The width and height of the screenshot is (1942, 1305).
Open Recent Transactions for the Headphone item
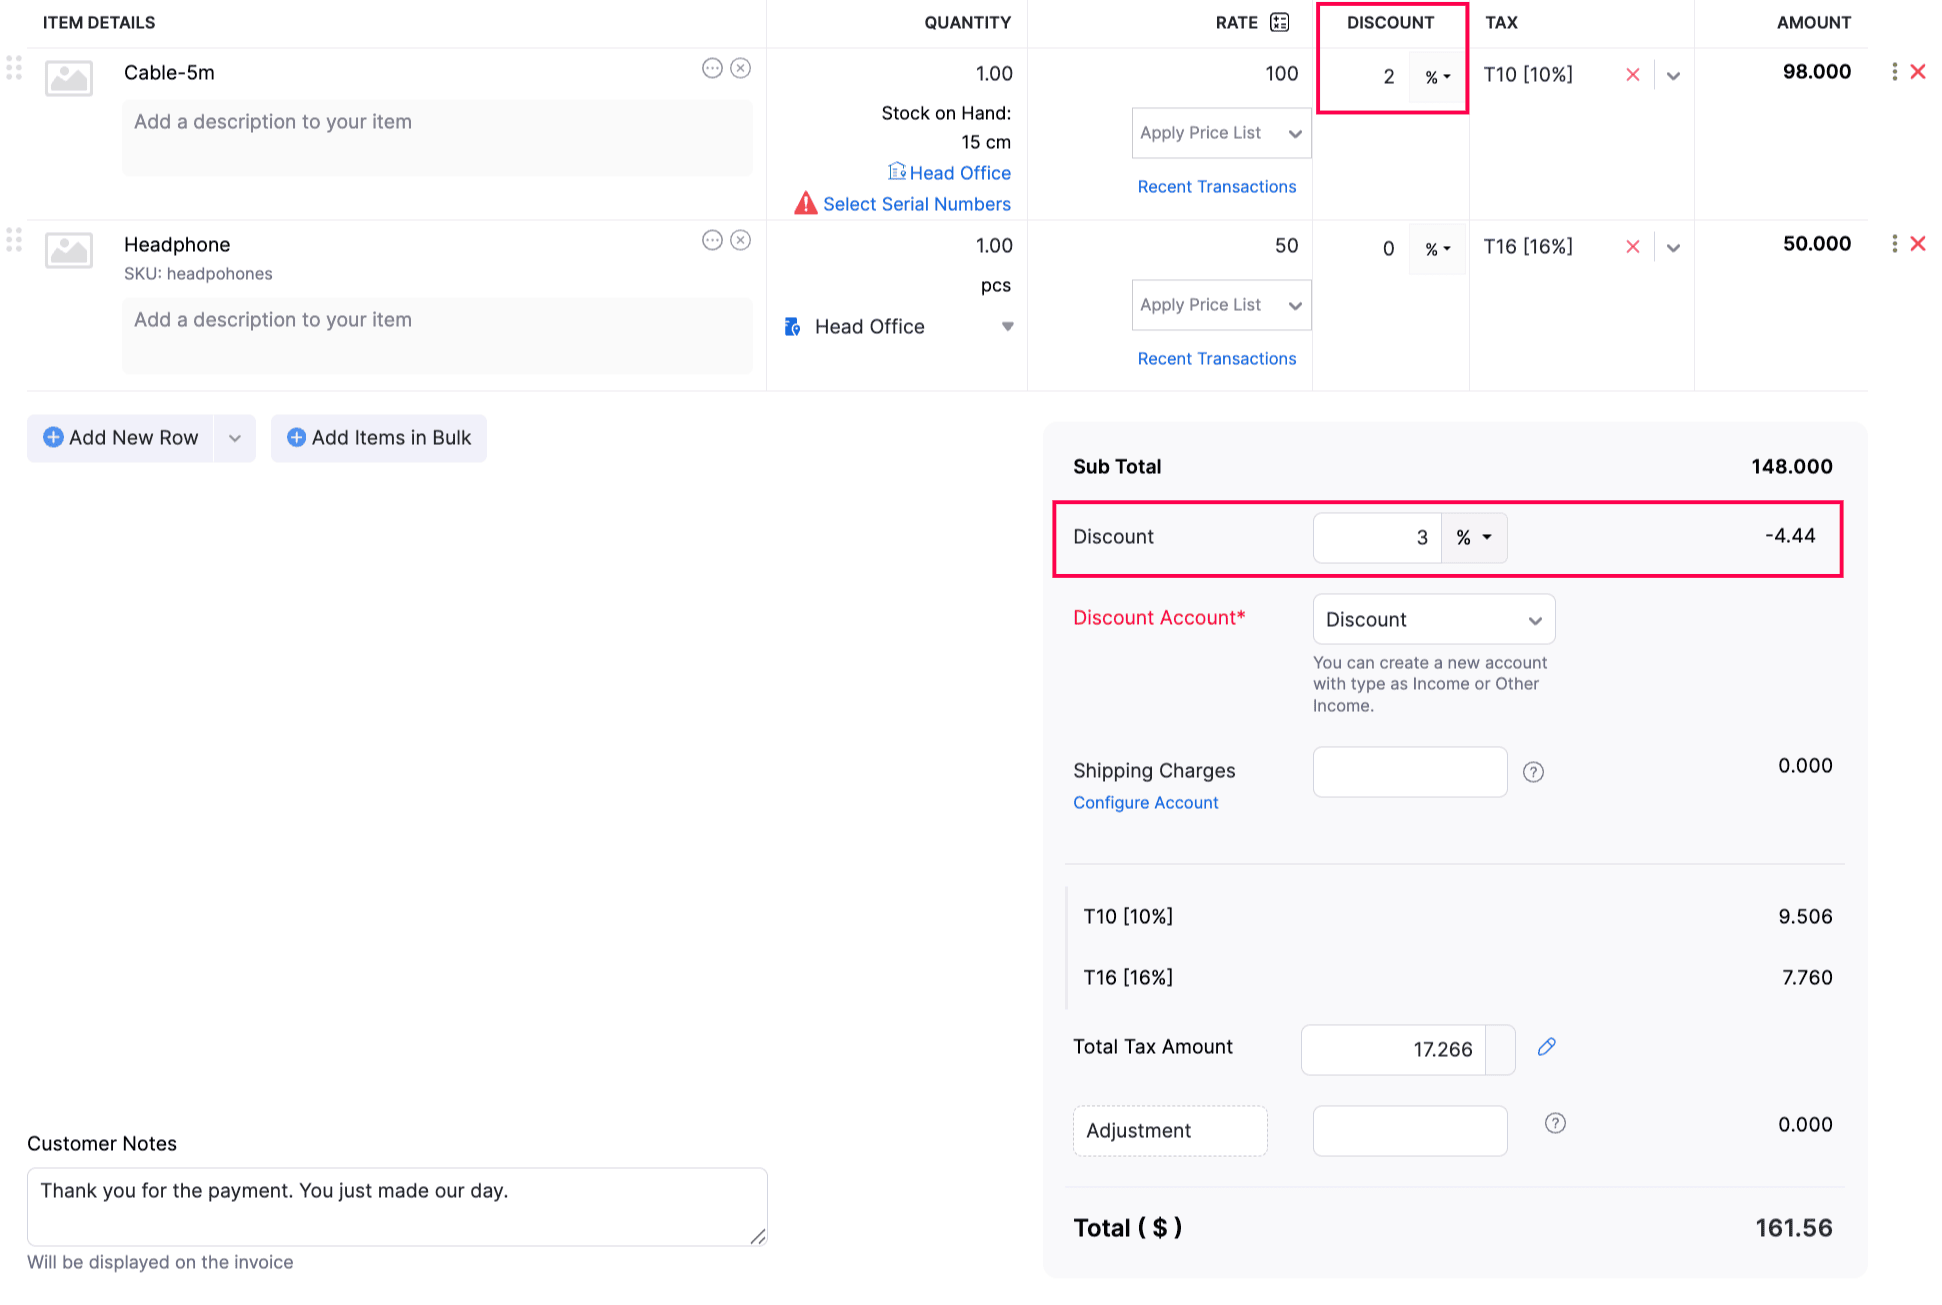coord(1217,358)
